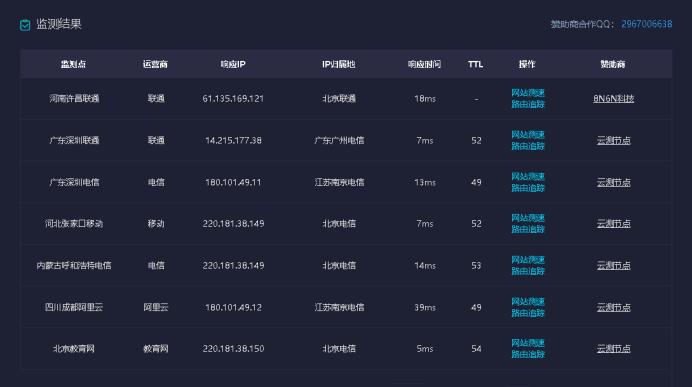Click the 运营商 column header

[155, 64]
